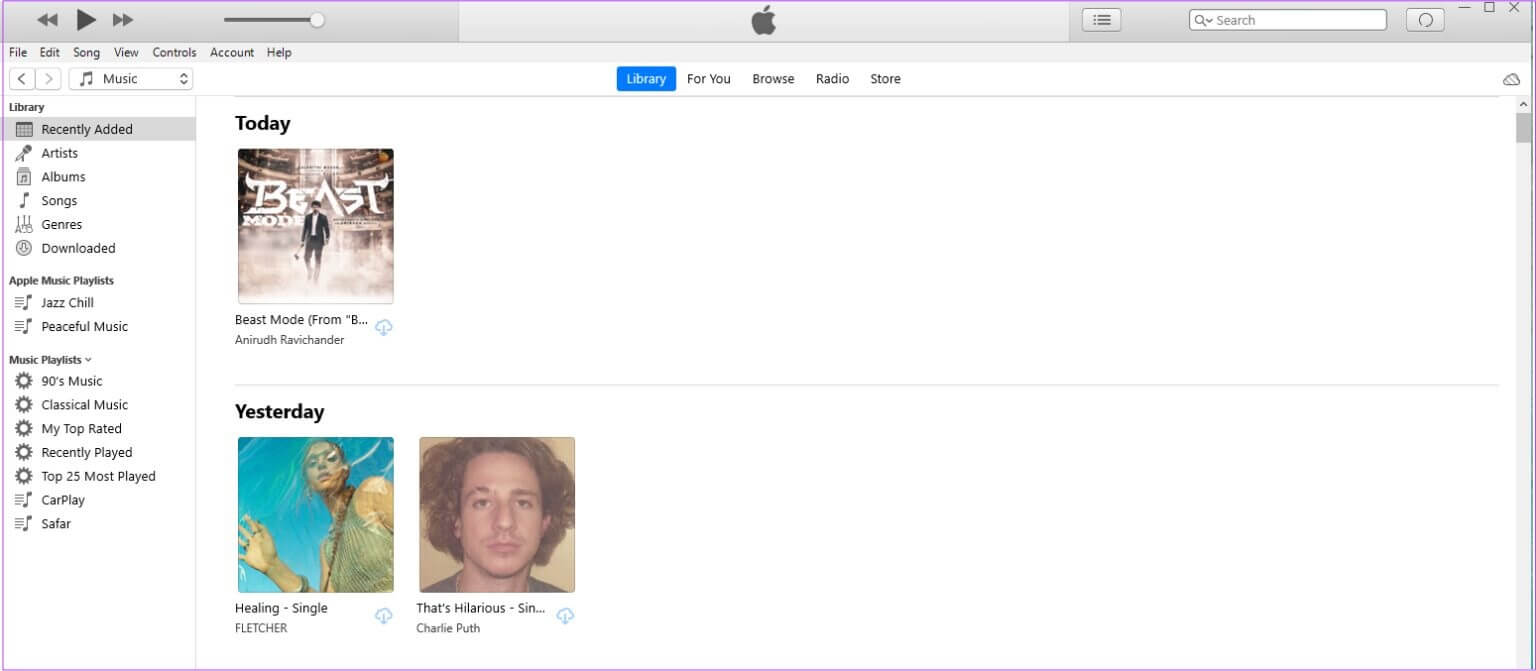Open the Account menu

pyautogui.click(x=232, y=52)
